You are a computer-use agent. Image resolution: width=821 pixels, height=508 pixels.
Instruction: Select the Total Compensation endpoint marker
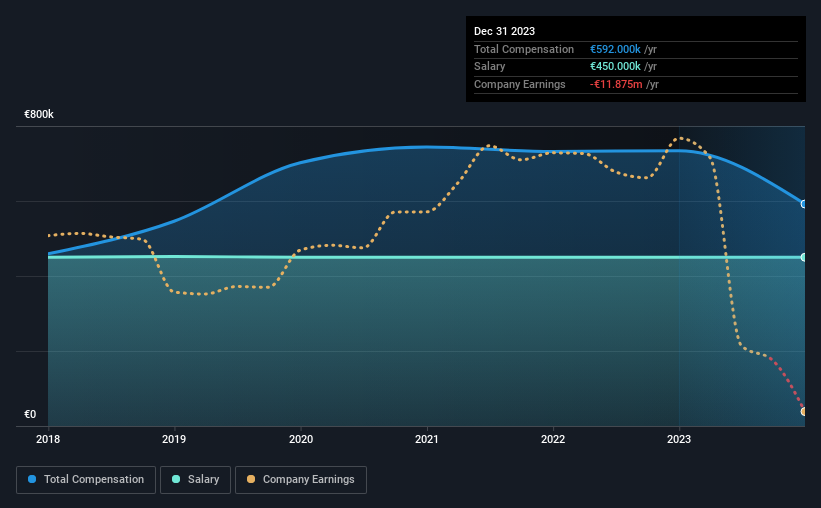(804, 204)
